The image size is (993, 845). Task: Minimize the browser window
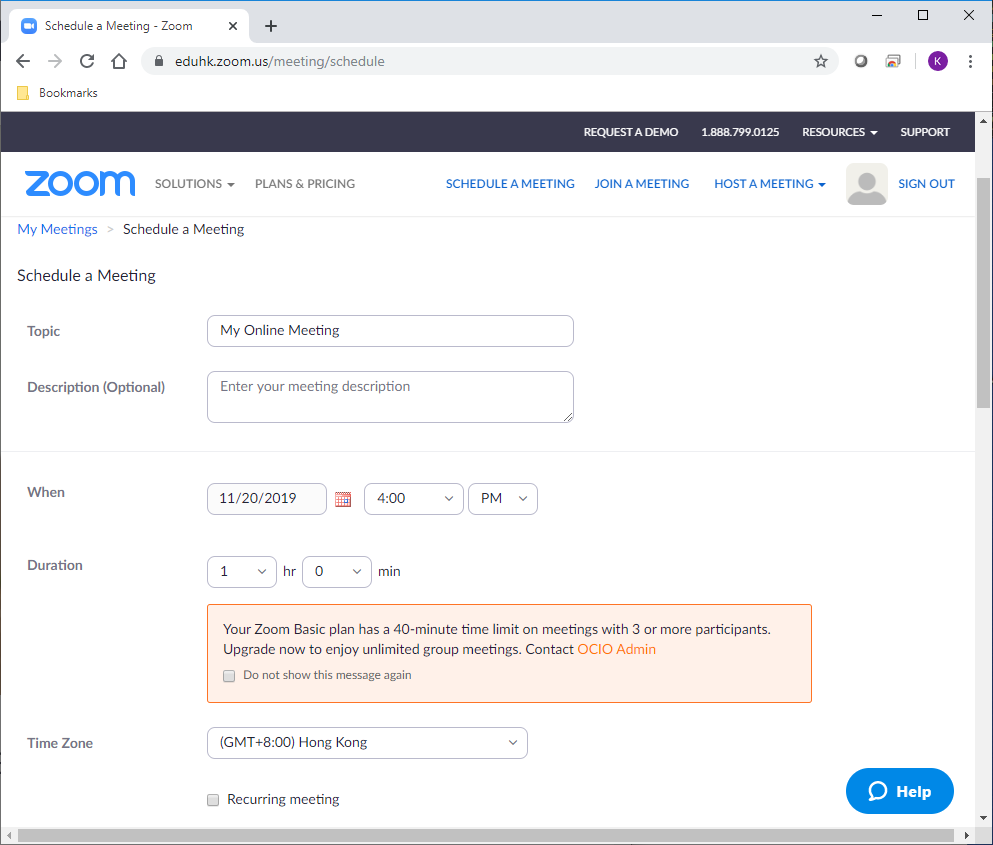click(877, 15)
